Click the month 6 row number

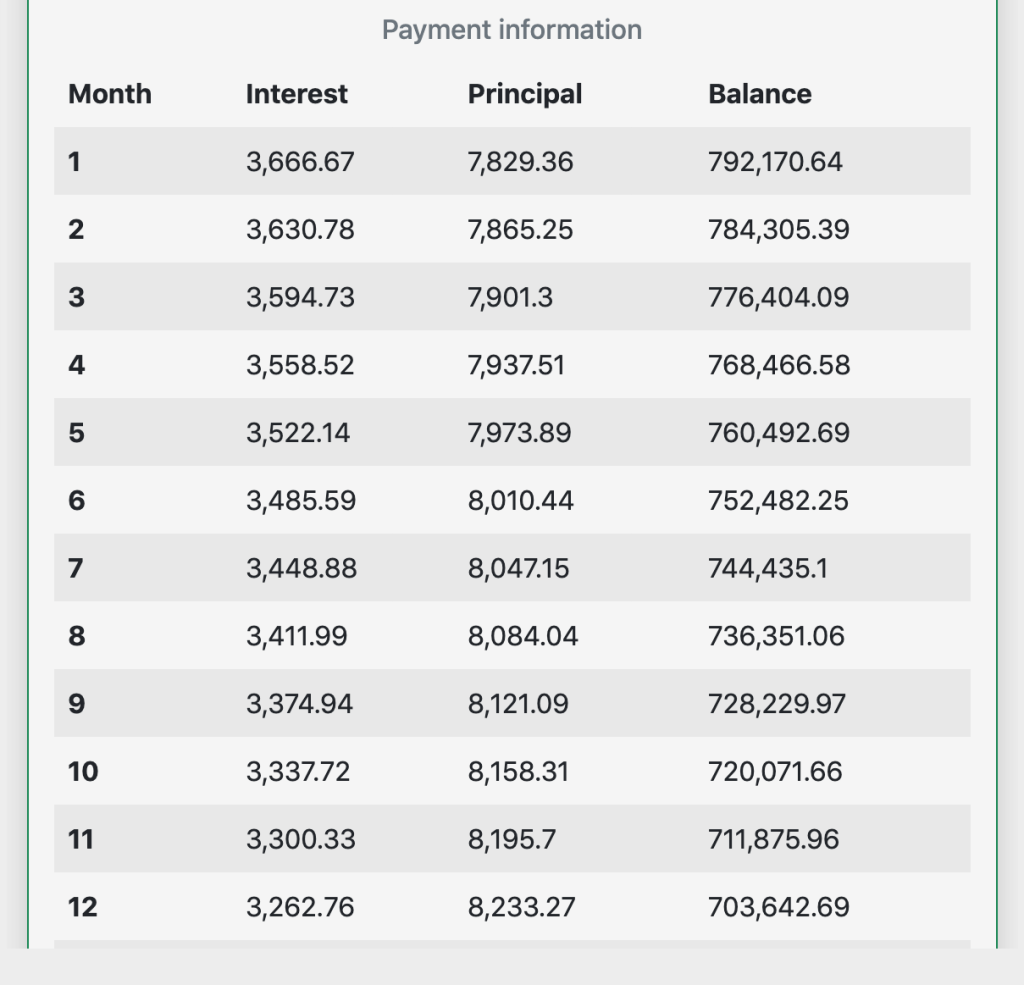coord(77,501)
